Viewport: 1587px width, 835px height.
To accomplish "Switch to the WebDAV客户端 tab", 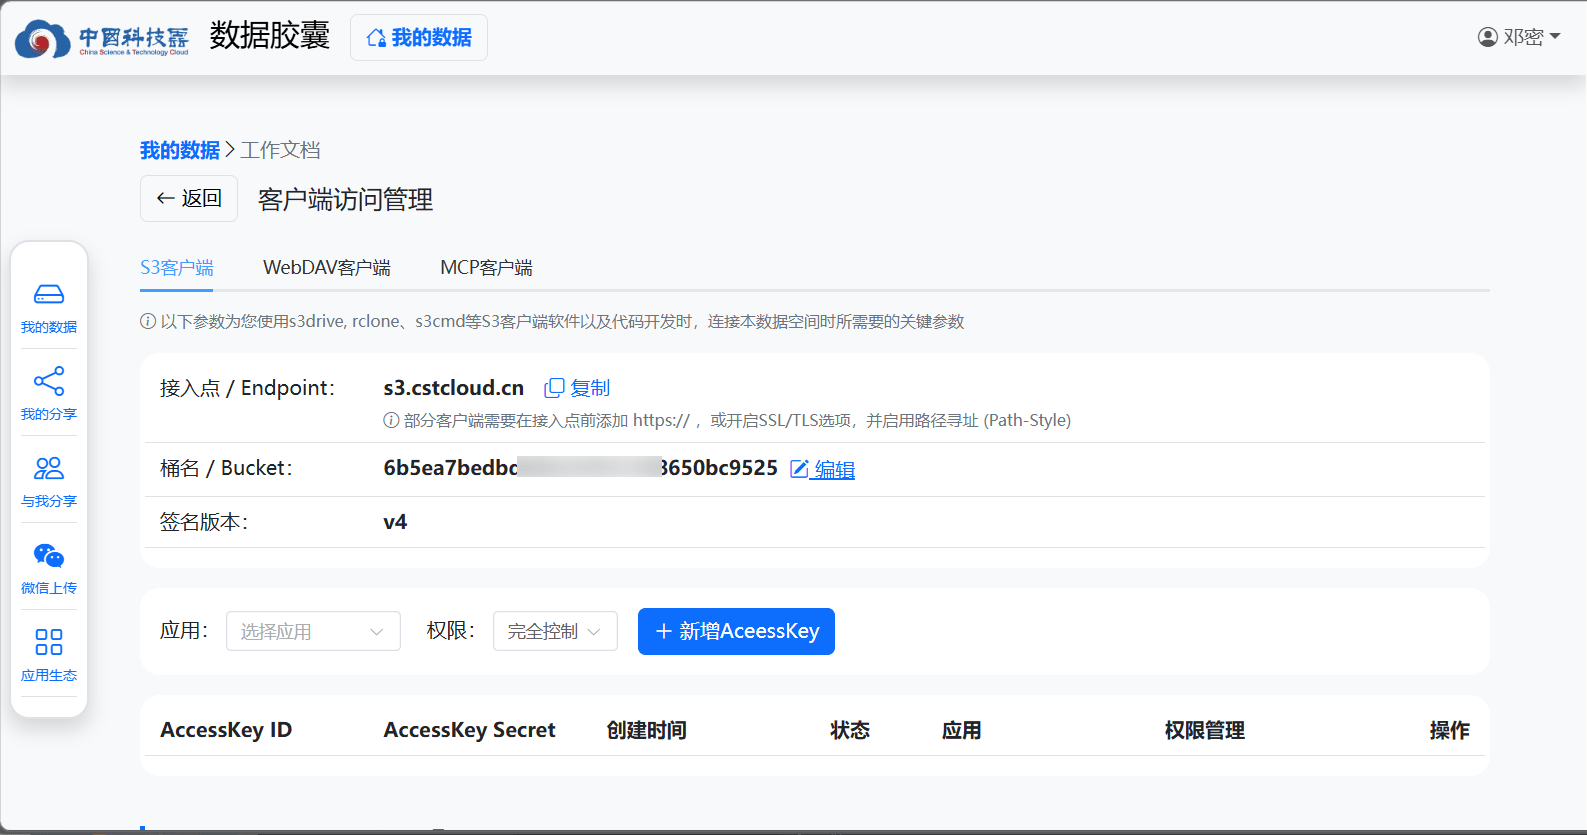I will pos(326,268).
